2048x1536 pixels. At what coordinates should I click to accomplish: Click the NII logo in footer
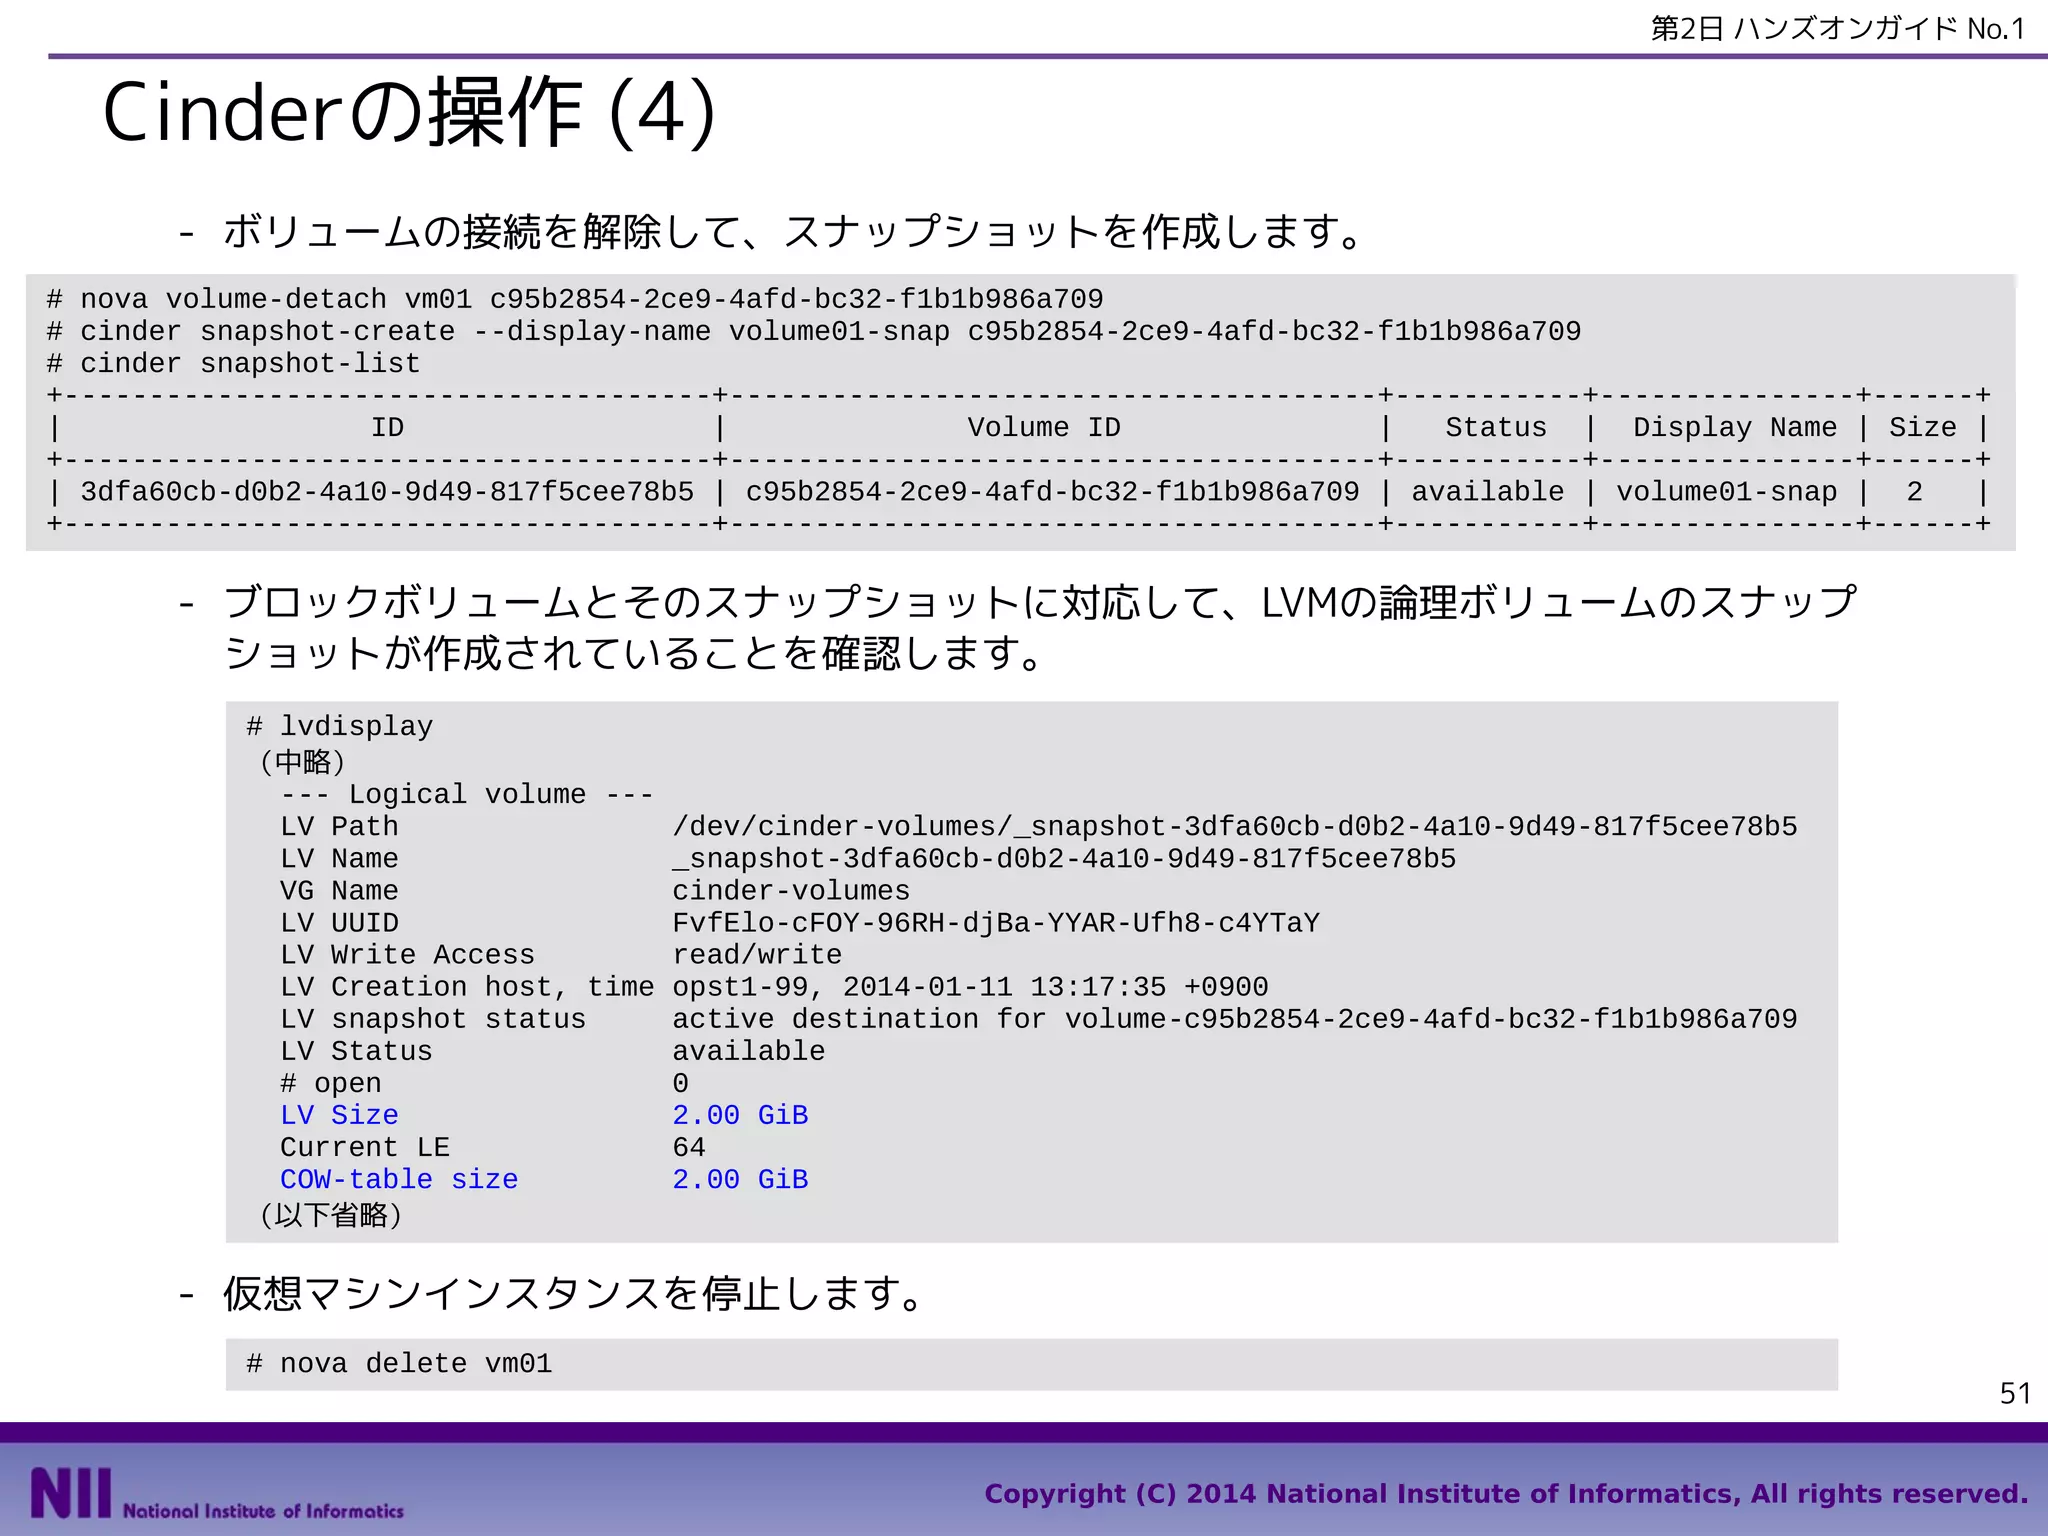point(217,1493)
